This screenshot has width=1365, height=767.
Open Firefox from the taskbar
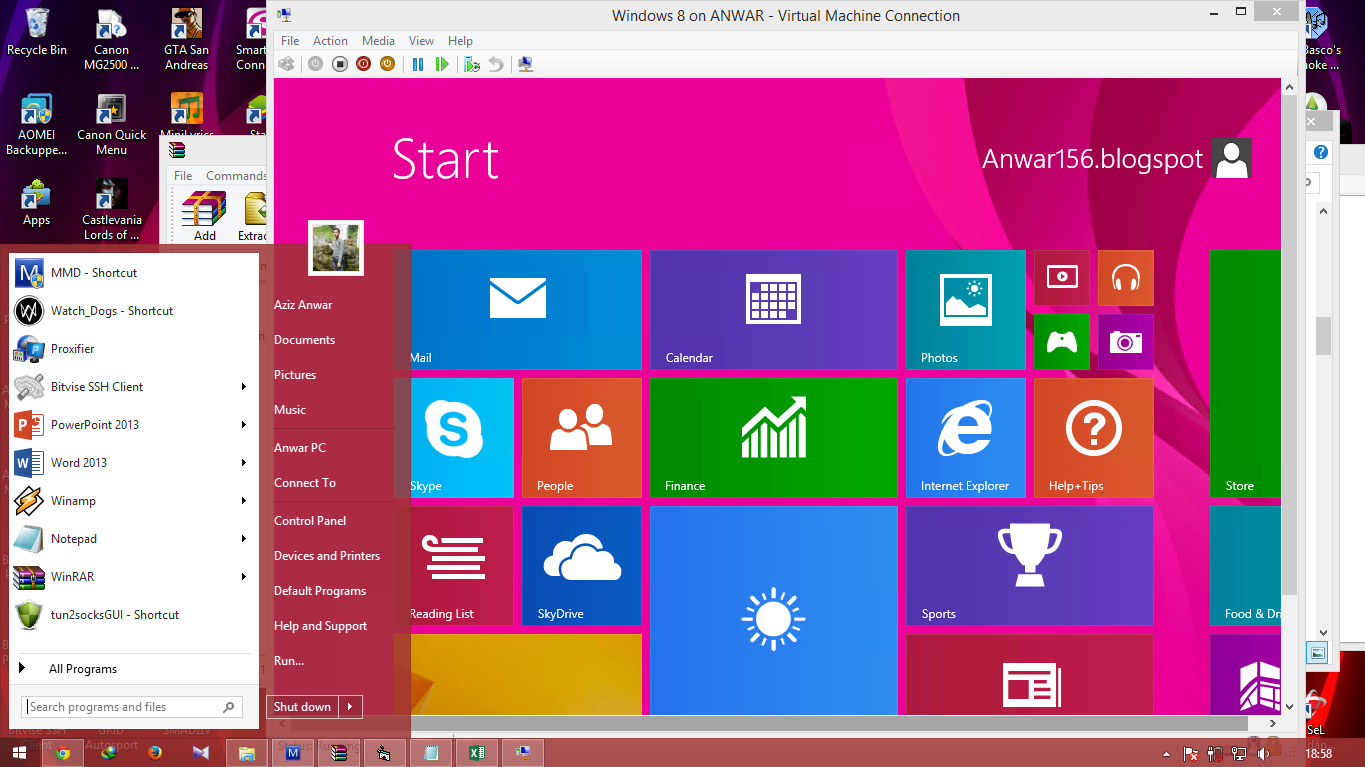(x=155, y=753)
